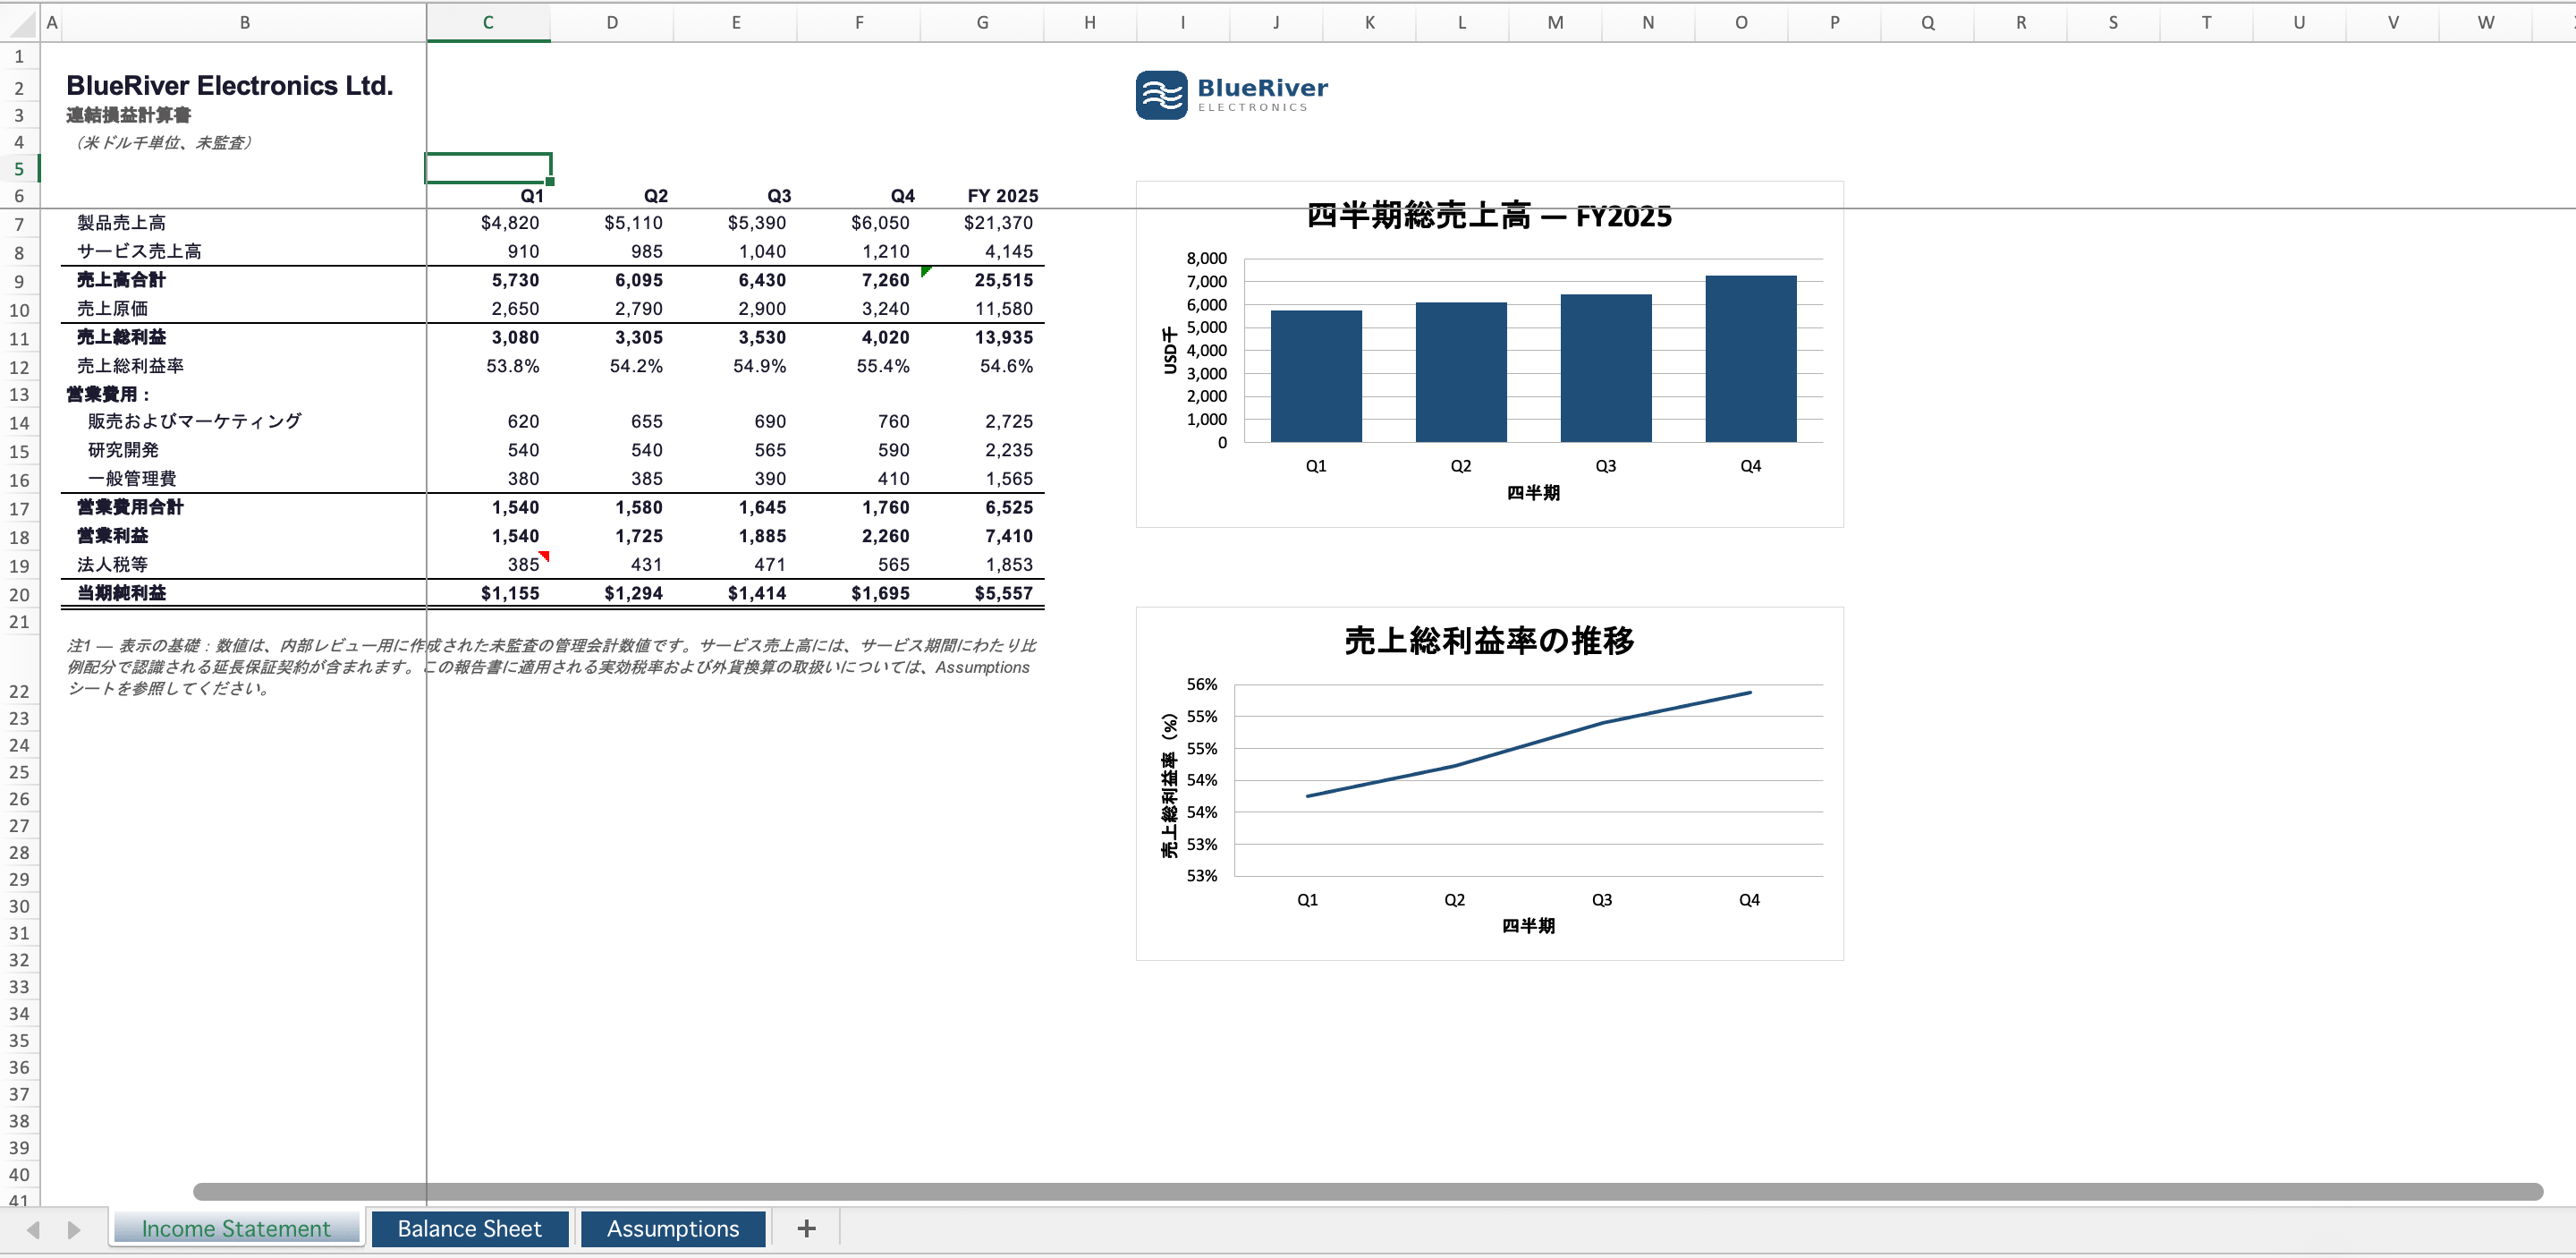Click the selected cell C5
The height and width of the screenshot is (1258, 2576).
click(488, 168)
